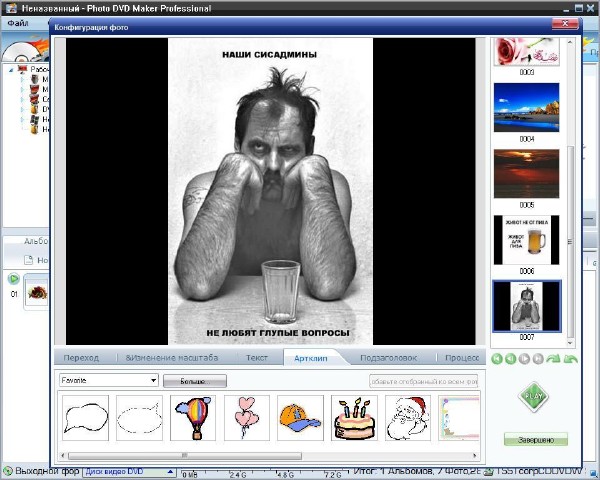The width and height of the screenshot is (600, 480).
Task: Select the beer mug thumbnail 0006
Action: (526, 239)
